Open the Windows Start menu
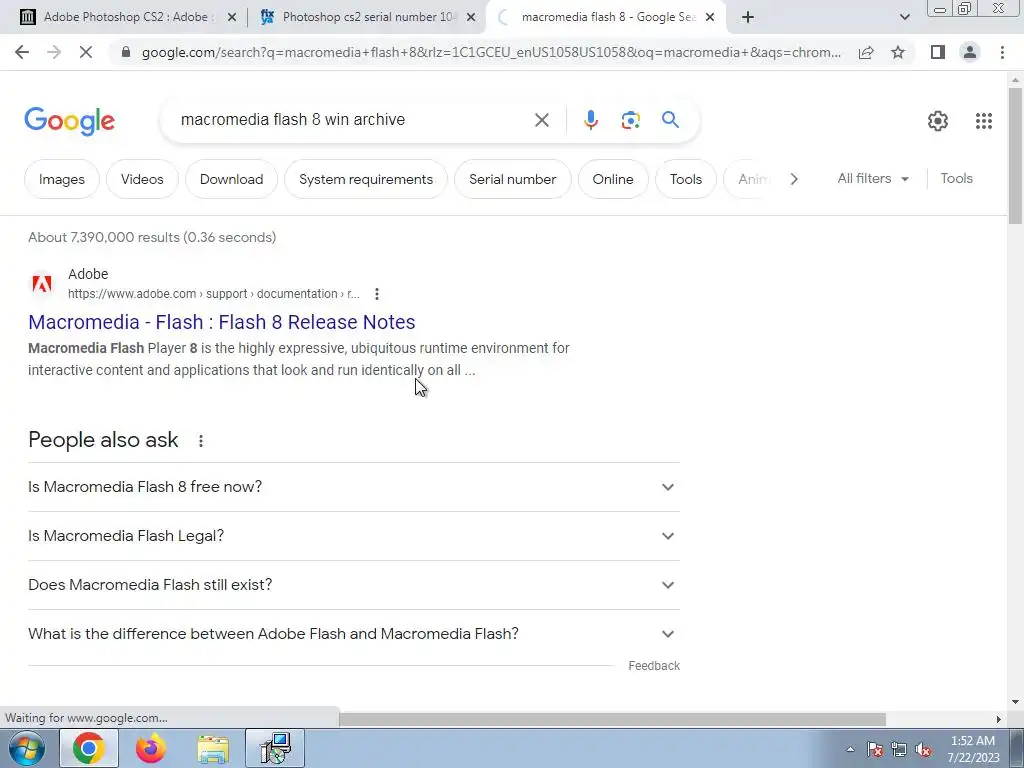This screenshot has width=1024, height=768. coord(27,748)
